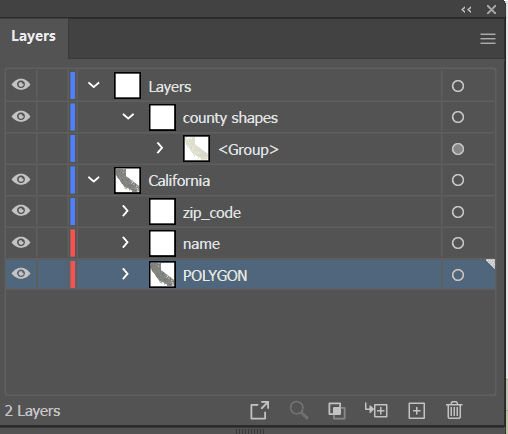Click the Collect for Export icon
The height and width of the screenshot is (434, 508).
(259, 410)
